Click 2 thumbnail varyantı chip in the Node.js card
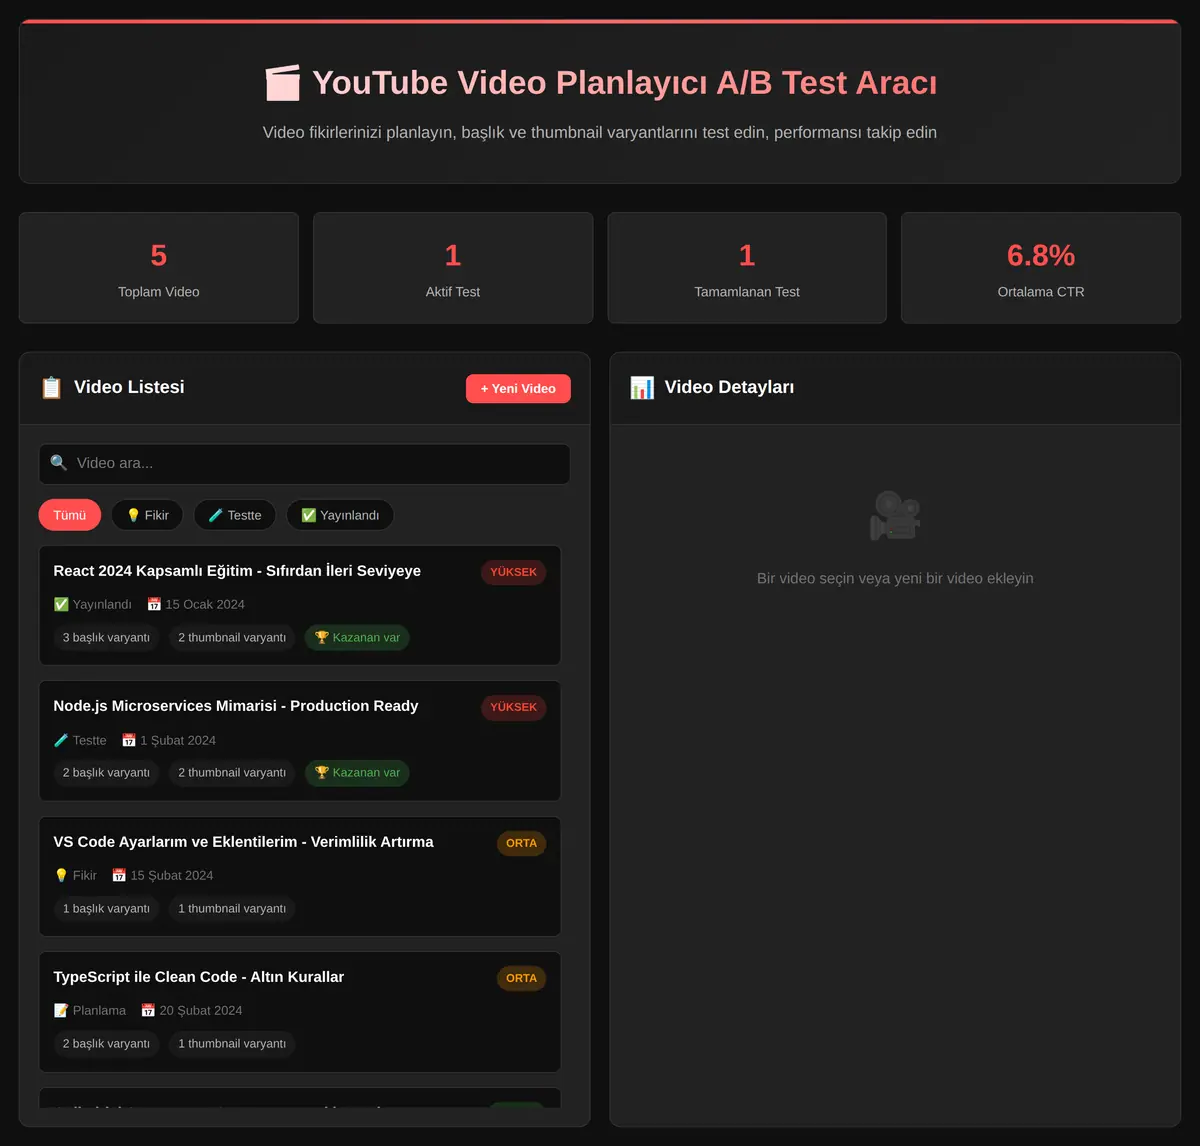This screenshot has width=1200, height=1146. 232,772
